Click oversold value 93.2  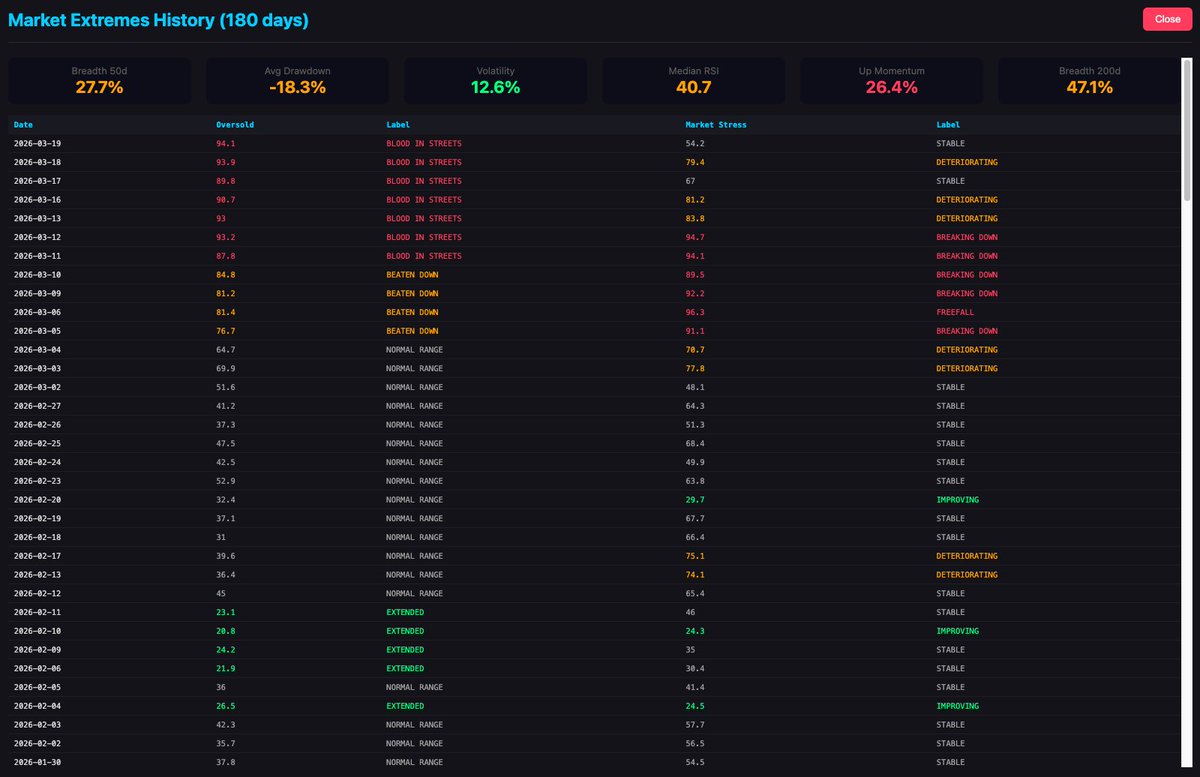tap(225, 237)
